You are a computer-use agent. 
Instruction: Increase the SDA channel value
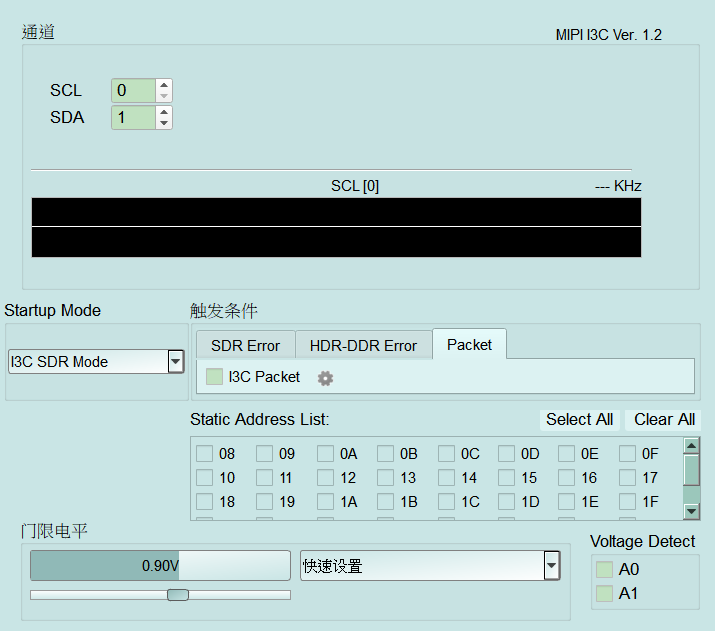(164, 112)
